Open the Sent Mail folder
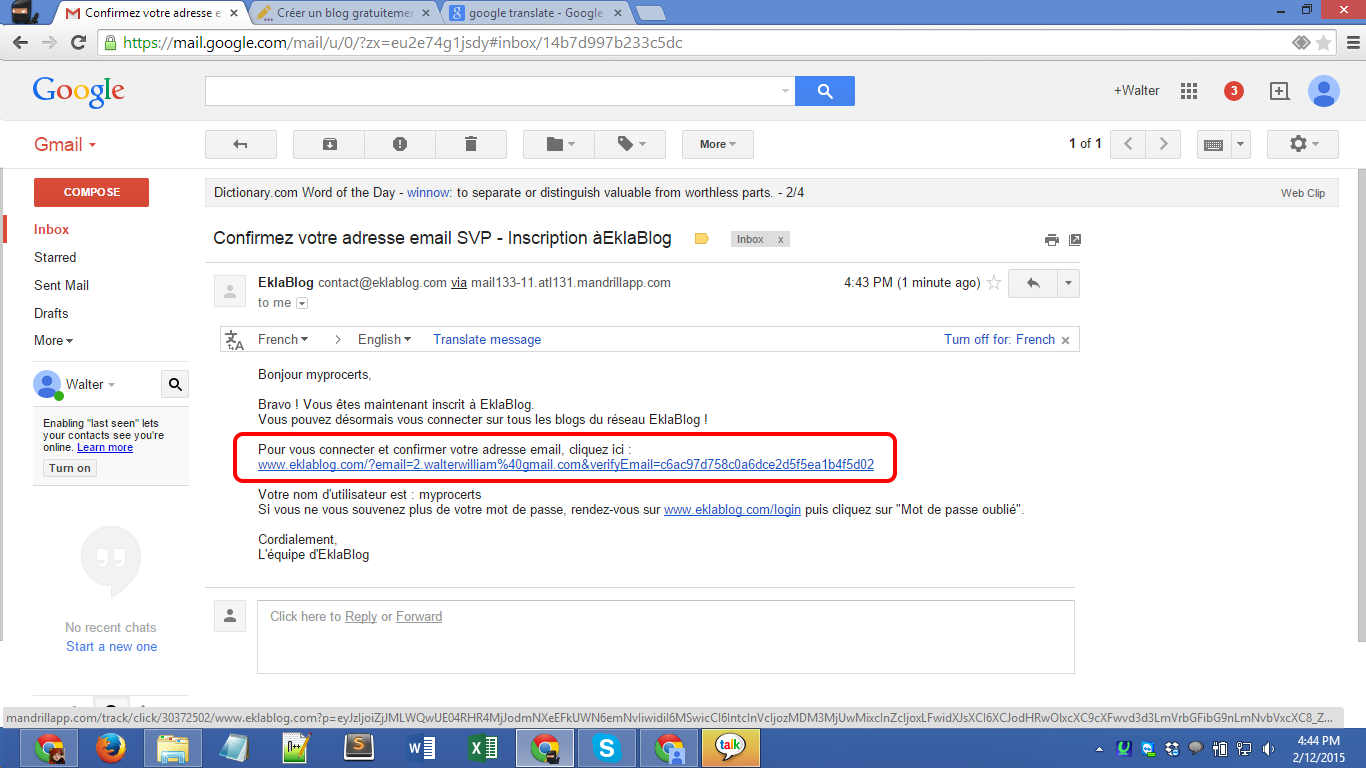The height and width of the screenshot is (768, 1366). click(x=62, y=285)
